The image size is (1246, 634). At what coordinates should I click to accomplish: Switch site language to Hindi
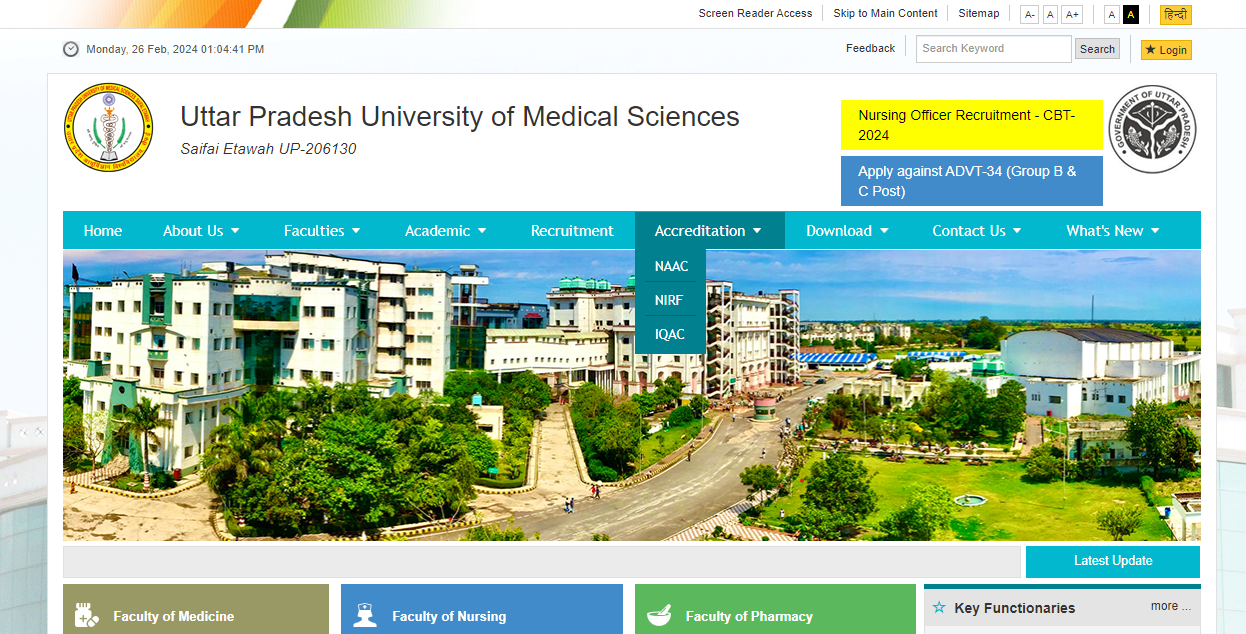(x=1175, y=14)
